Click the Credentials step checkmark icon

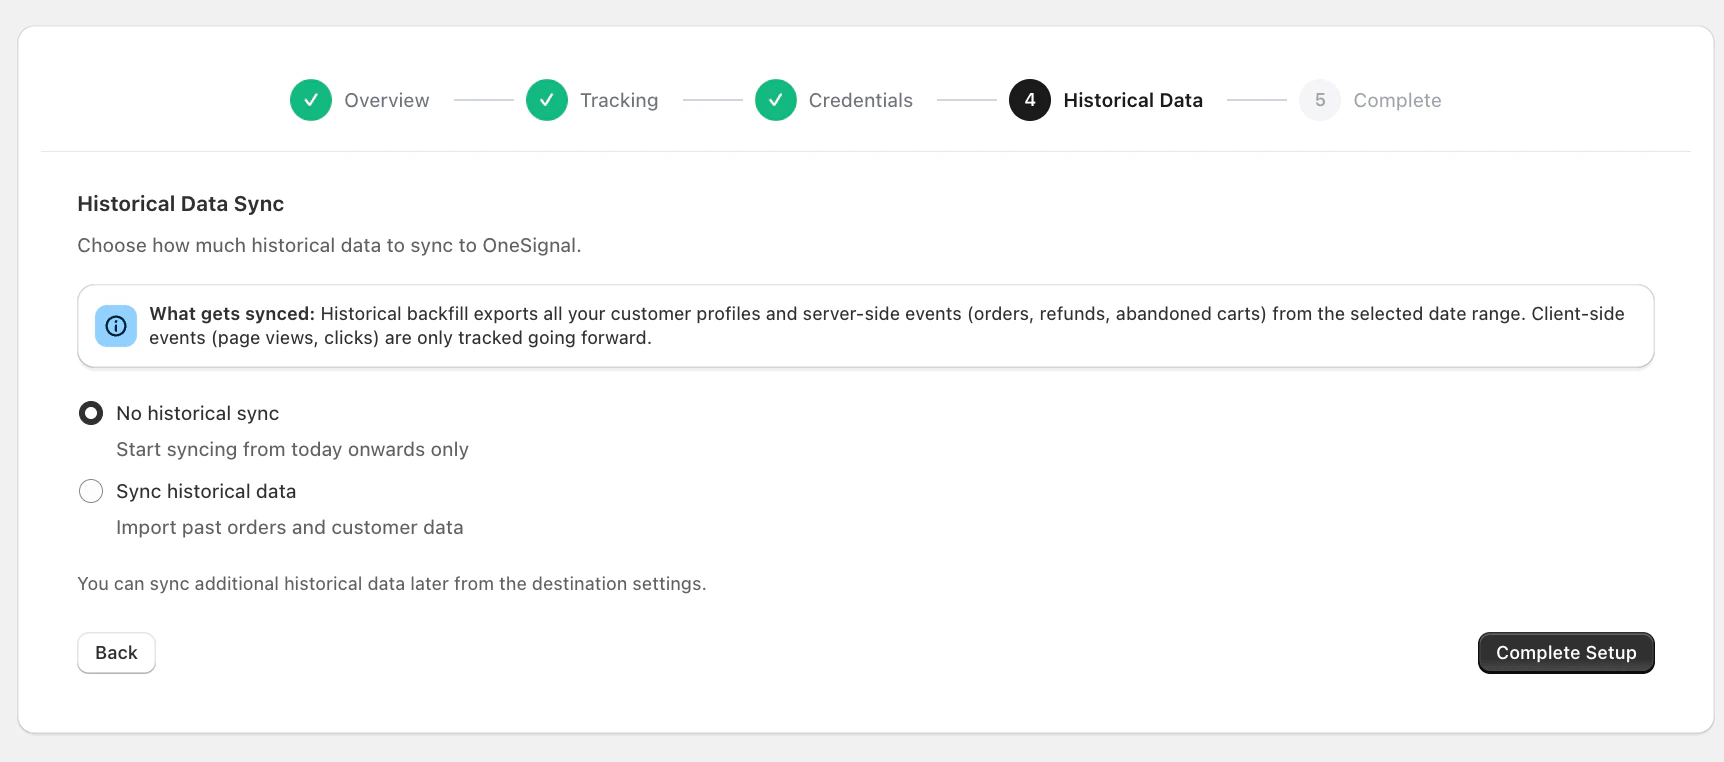[775, 100]
